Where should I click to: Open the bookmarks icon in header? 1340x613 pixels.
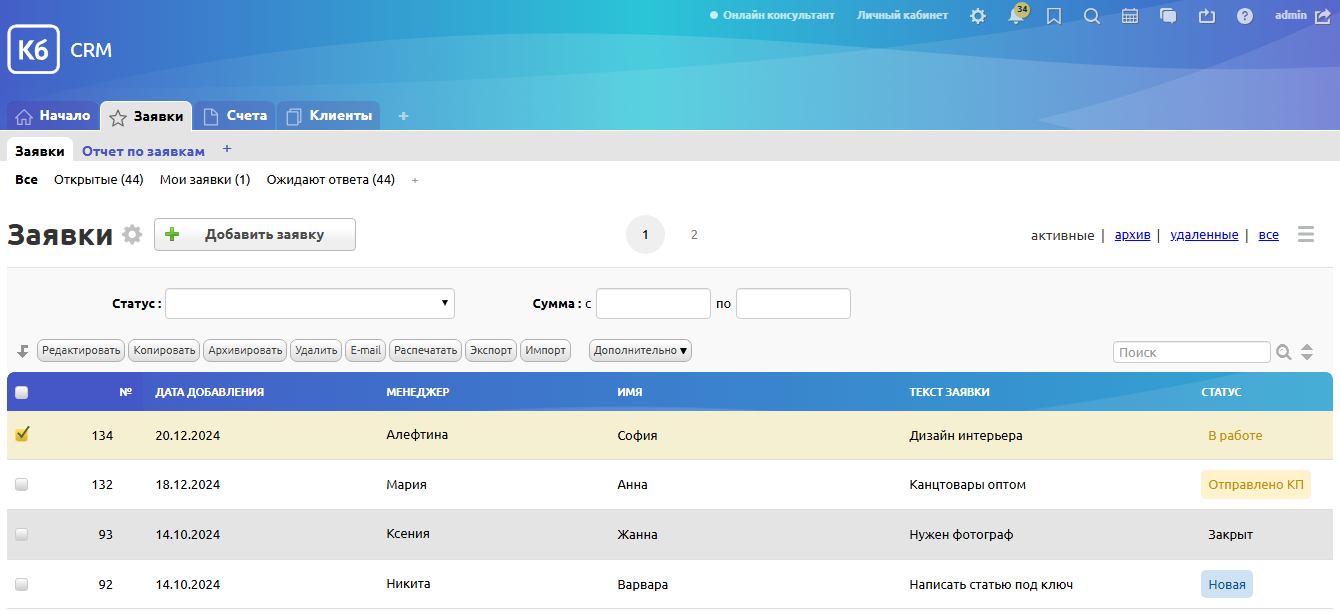1053,16
